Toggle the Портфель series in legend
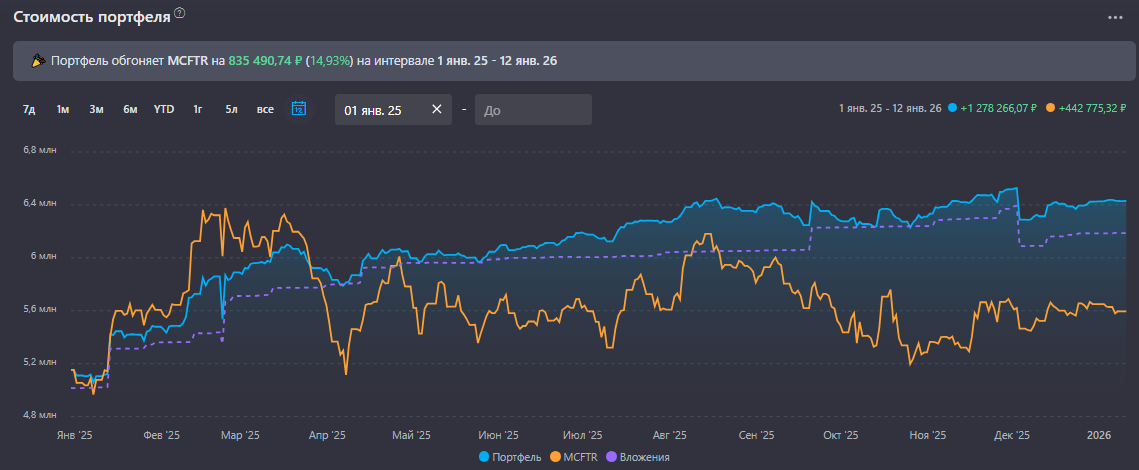Image resolution: width=1139 pixels, height=470 pixels. (x=513, y=457)
